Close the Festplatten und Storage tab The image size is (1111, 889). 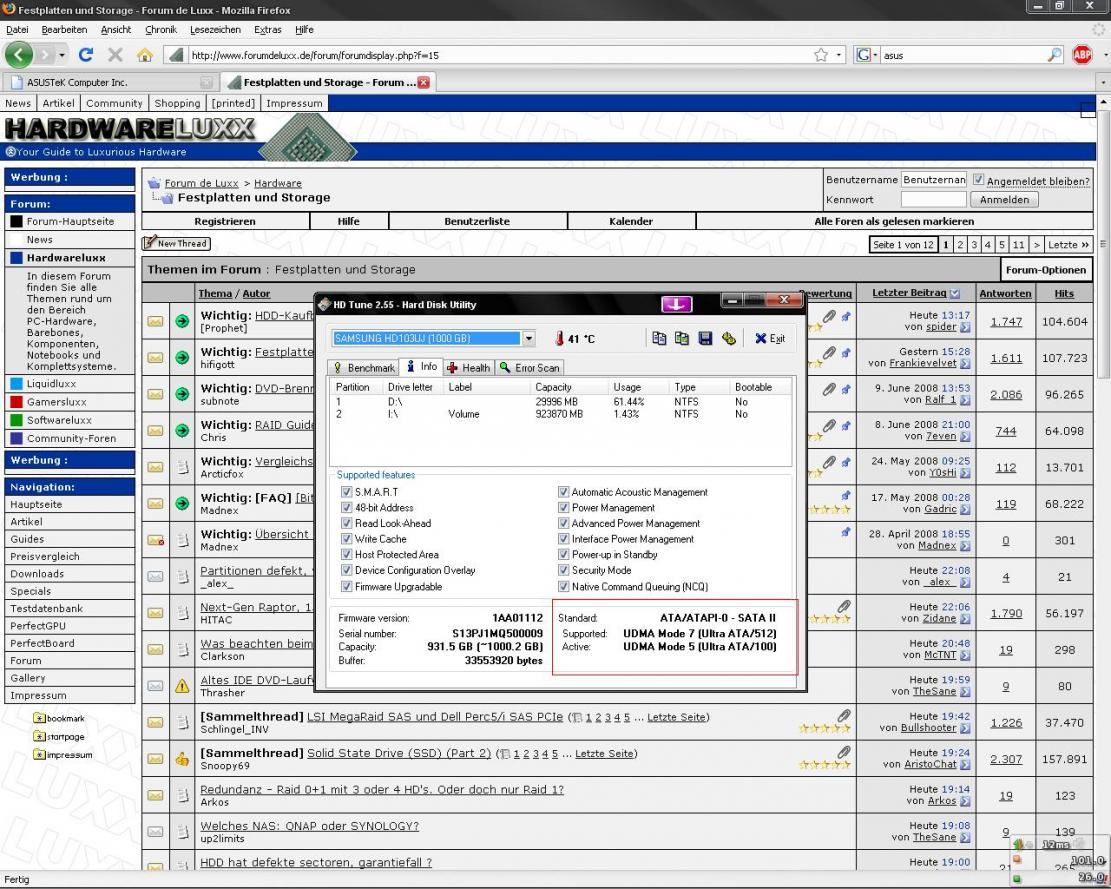[x=424, y=82]
